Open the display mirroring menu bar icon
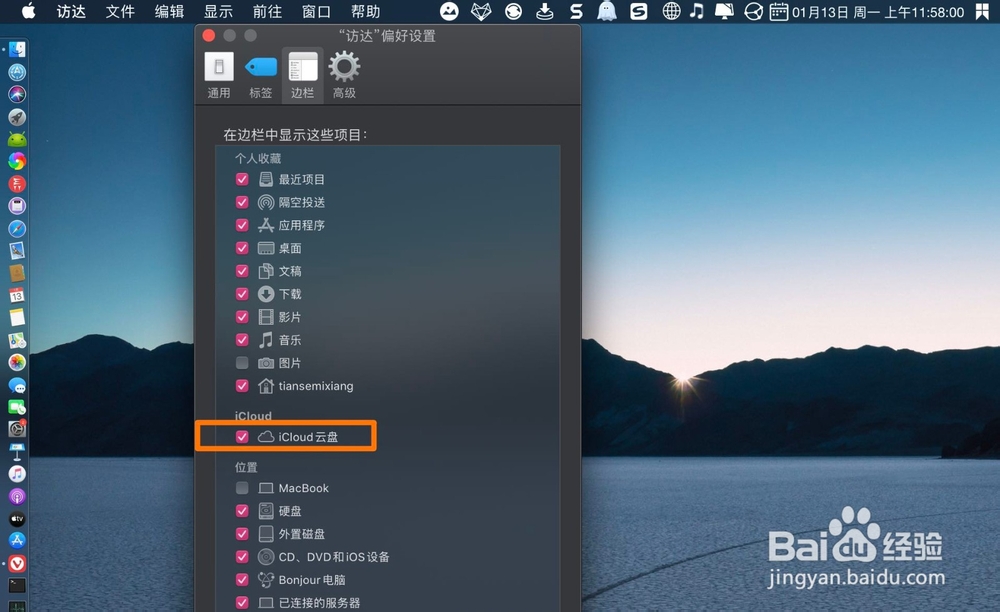Image resolution: width=1000 pixels, height=612 pixels. 724,11
